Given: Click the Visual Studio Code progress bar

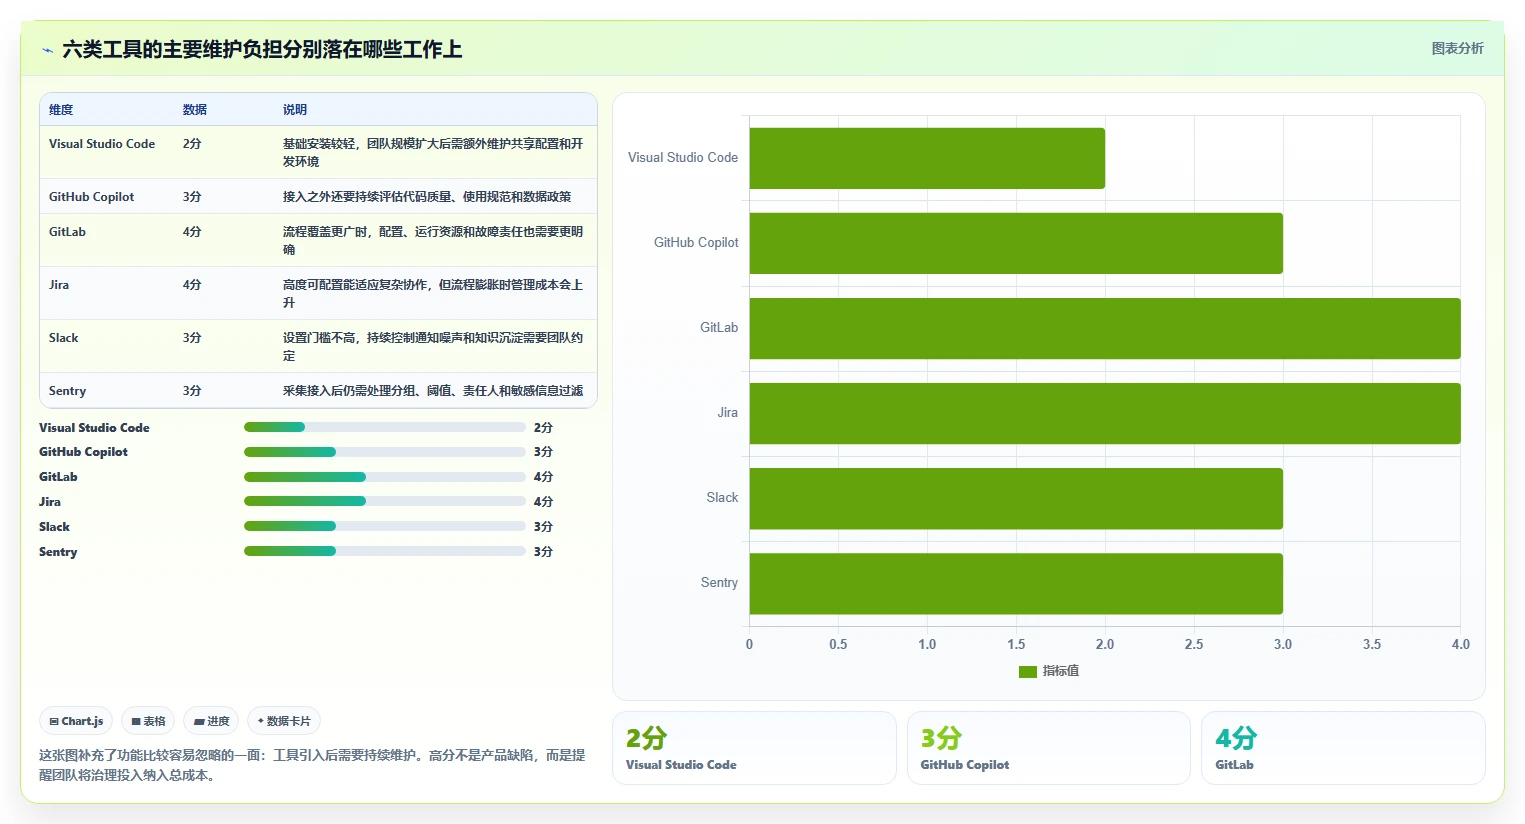Looking at the screenshot, I should pyautogui.click(x=385, y=427).
